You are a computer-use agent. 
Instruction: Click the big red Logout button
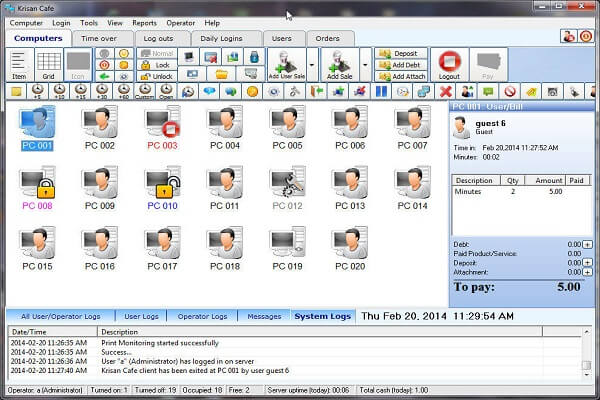click(449, 65)
